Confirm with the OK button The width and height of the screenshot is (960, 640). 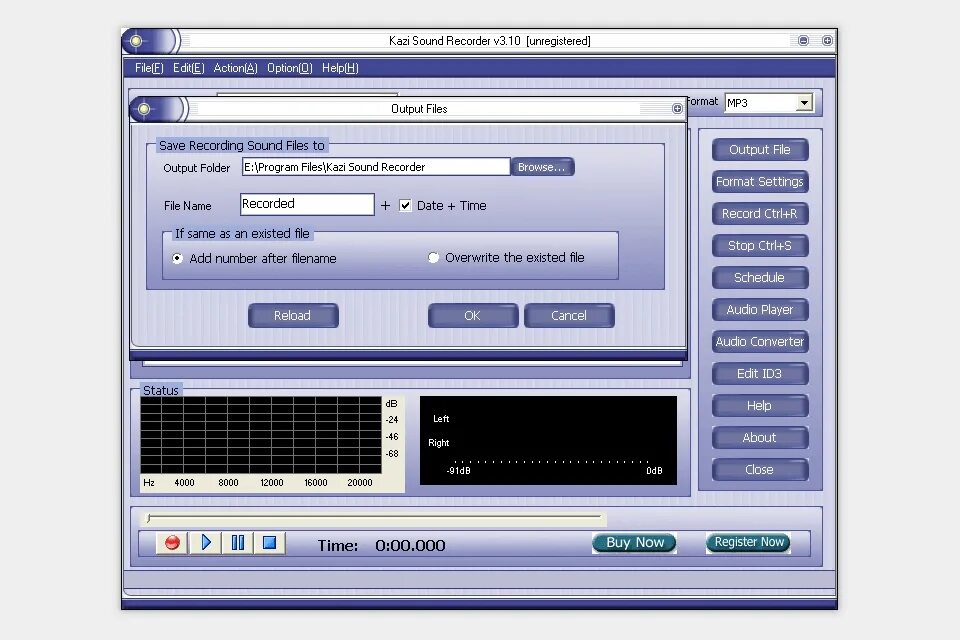click(x=473, y=315)
